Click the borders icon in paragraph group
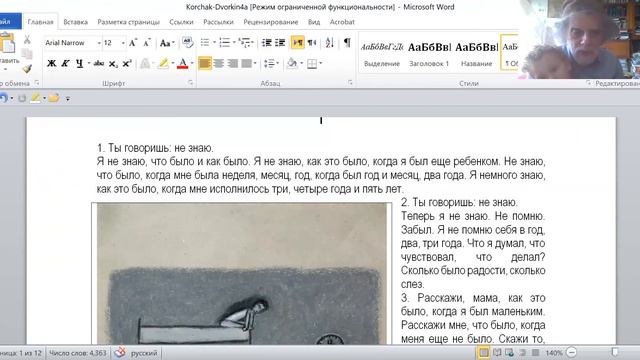Screen dimensions: 640x360 click(312, 64)
